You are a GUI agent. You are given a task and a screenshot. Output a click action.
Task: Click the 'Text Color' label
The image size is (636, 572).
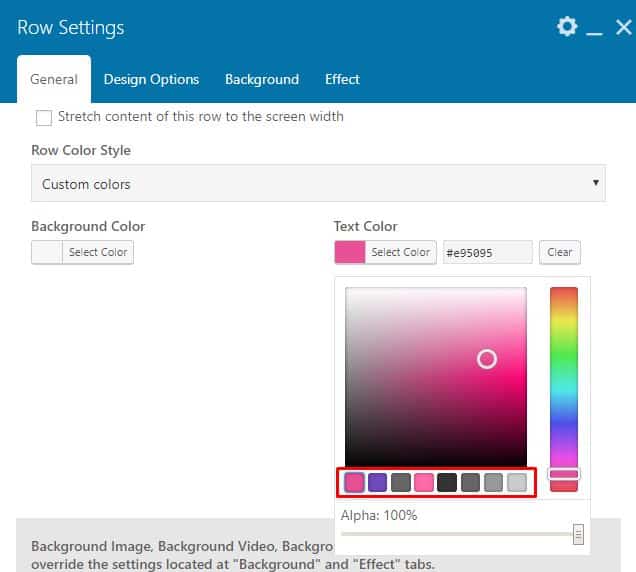365,226
